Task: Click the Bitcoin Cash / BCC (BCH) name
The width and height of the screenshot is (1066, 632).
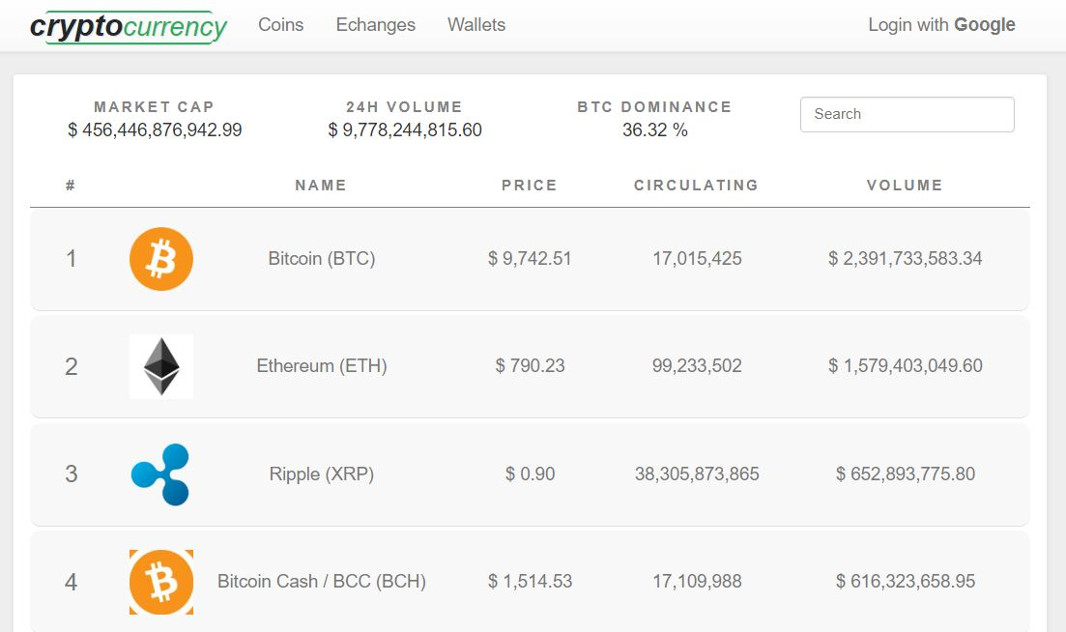Action: (322, 581)
